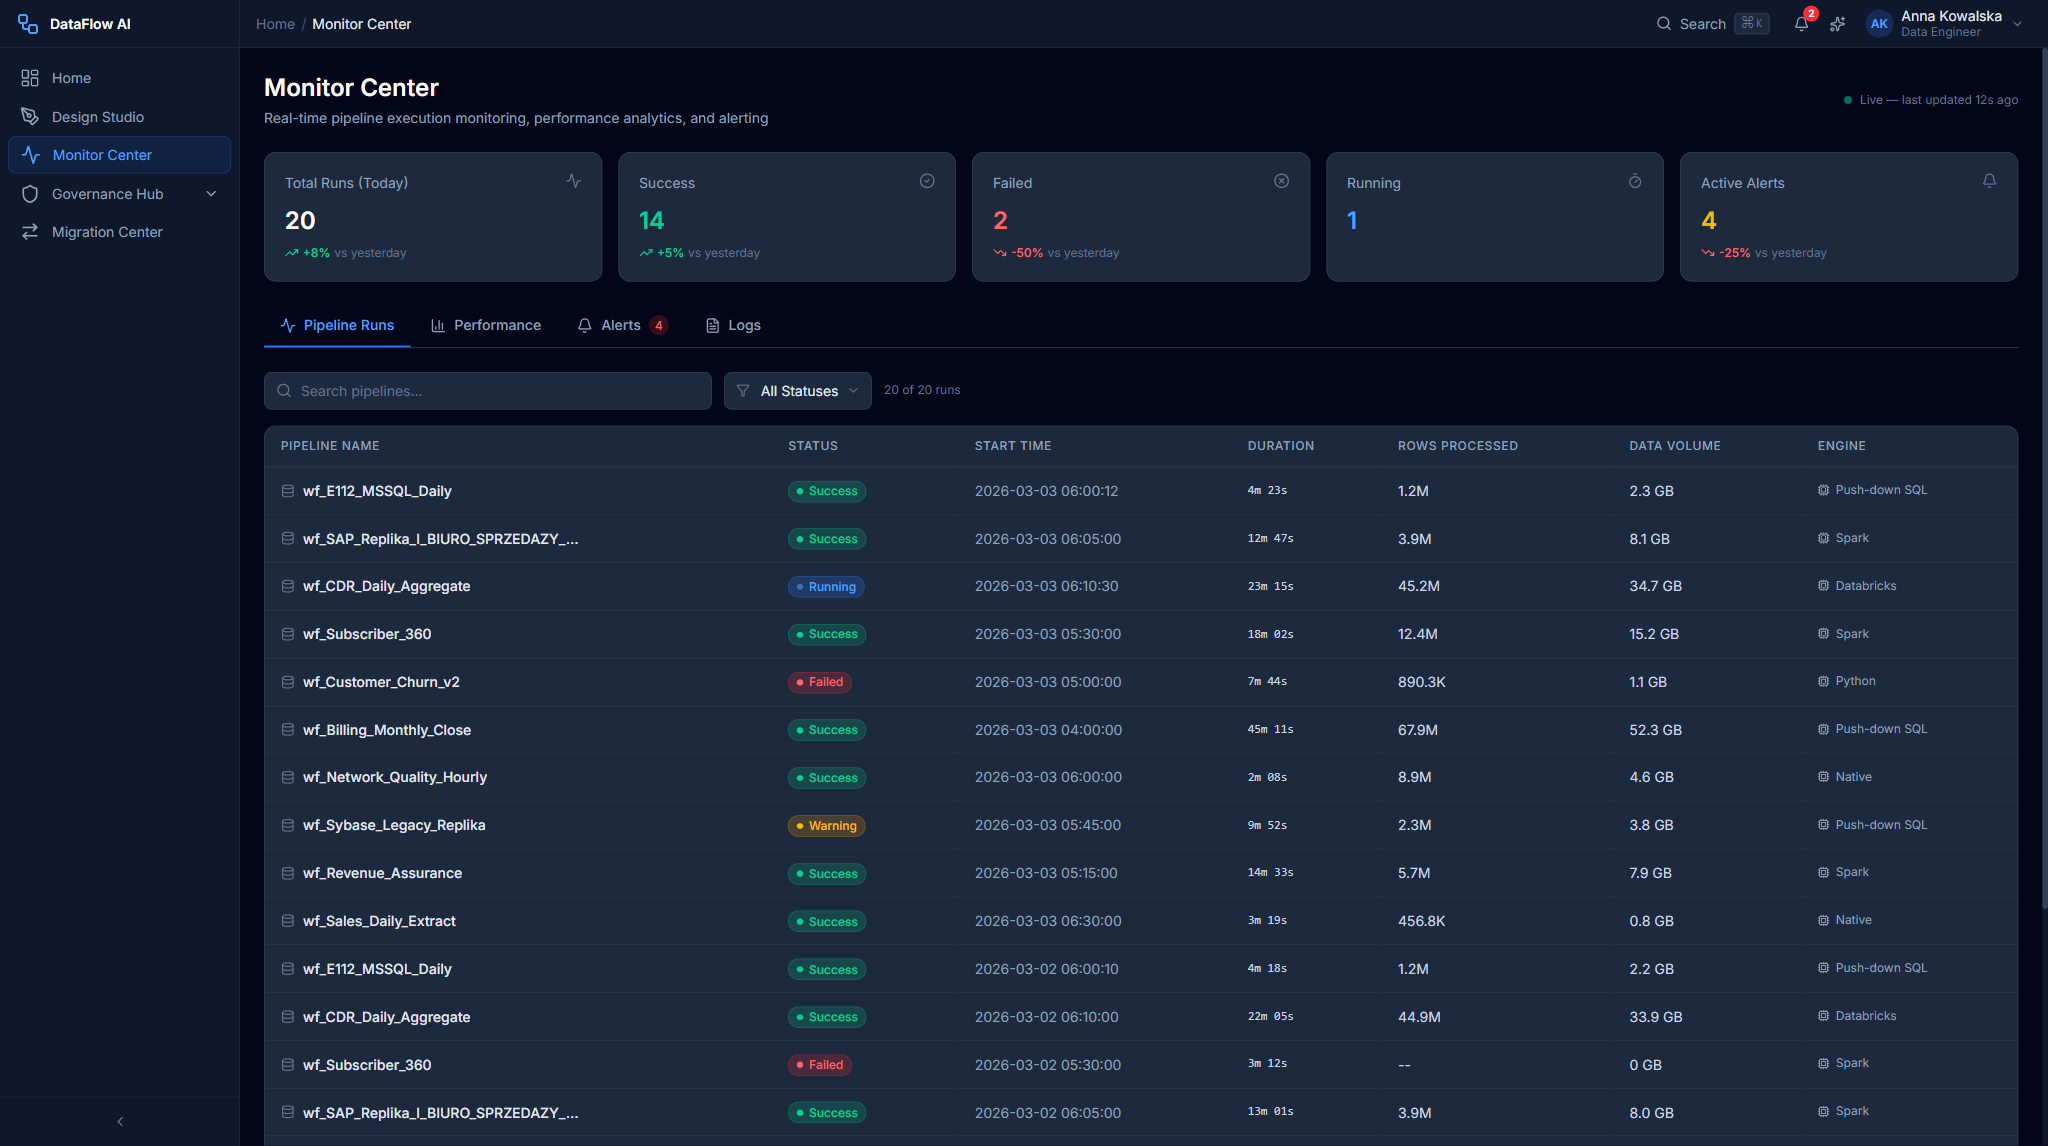Viewport: 2048px width, 1146px height.
Task: Click the 45m 11s duration value
Action: coord(1270,730)
